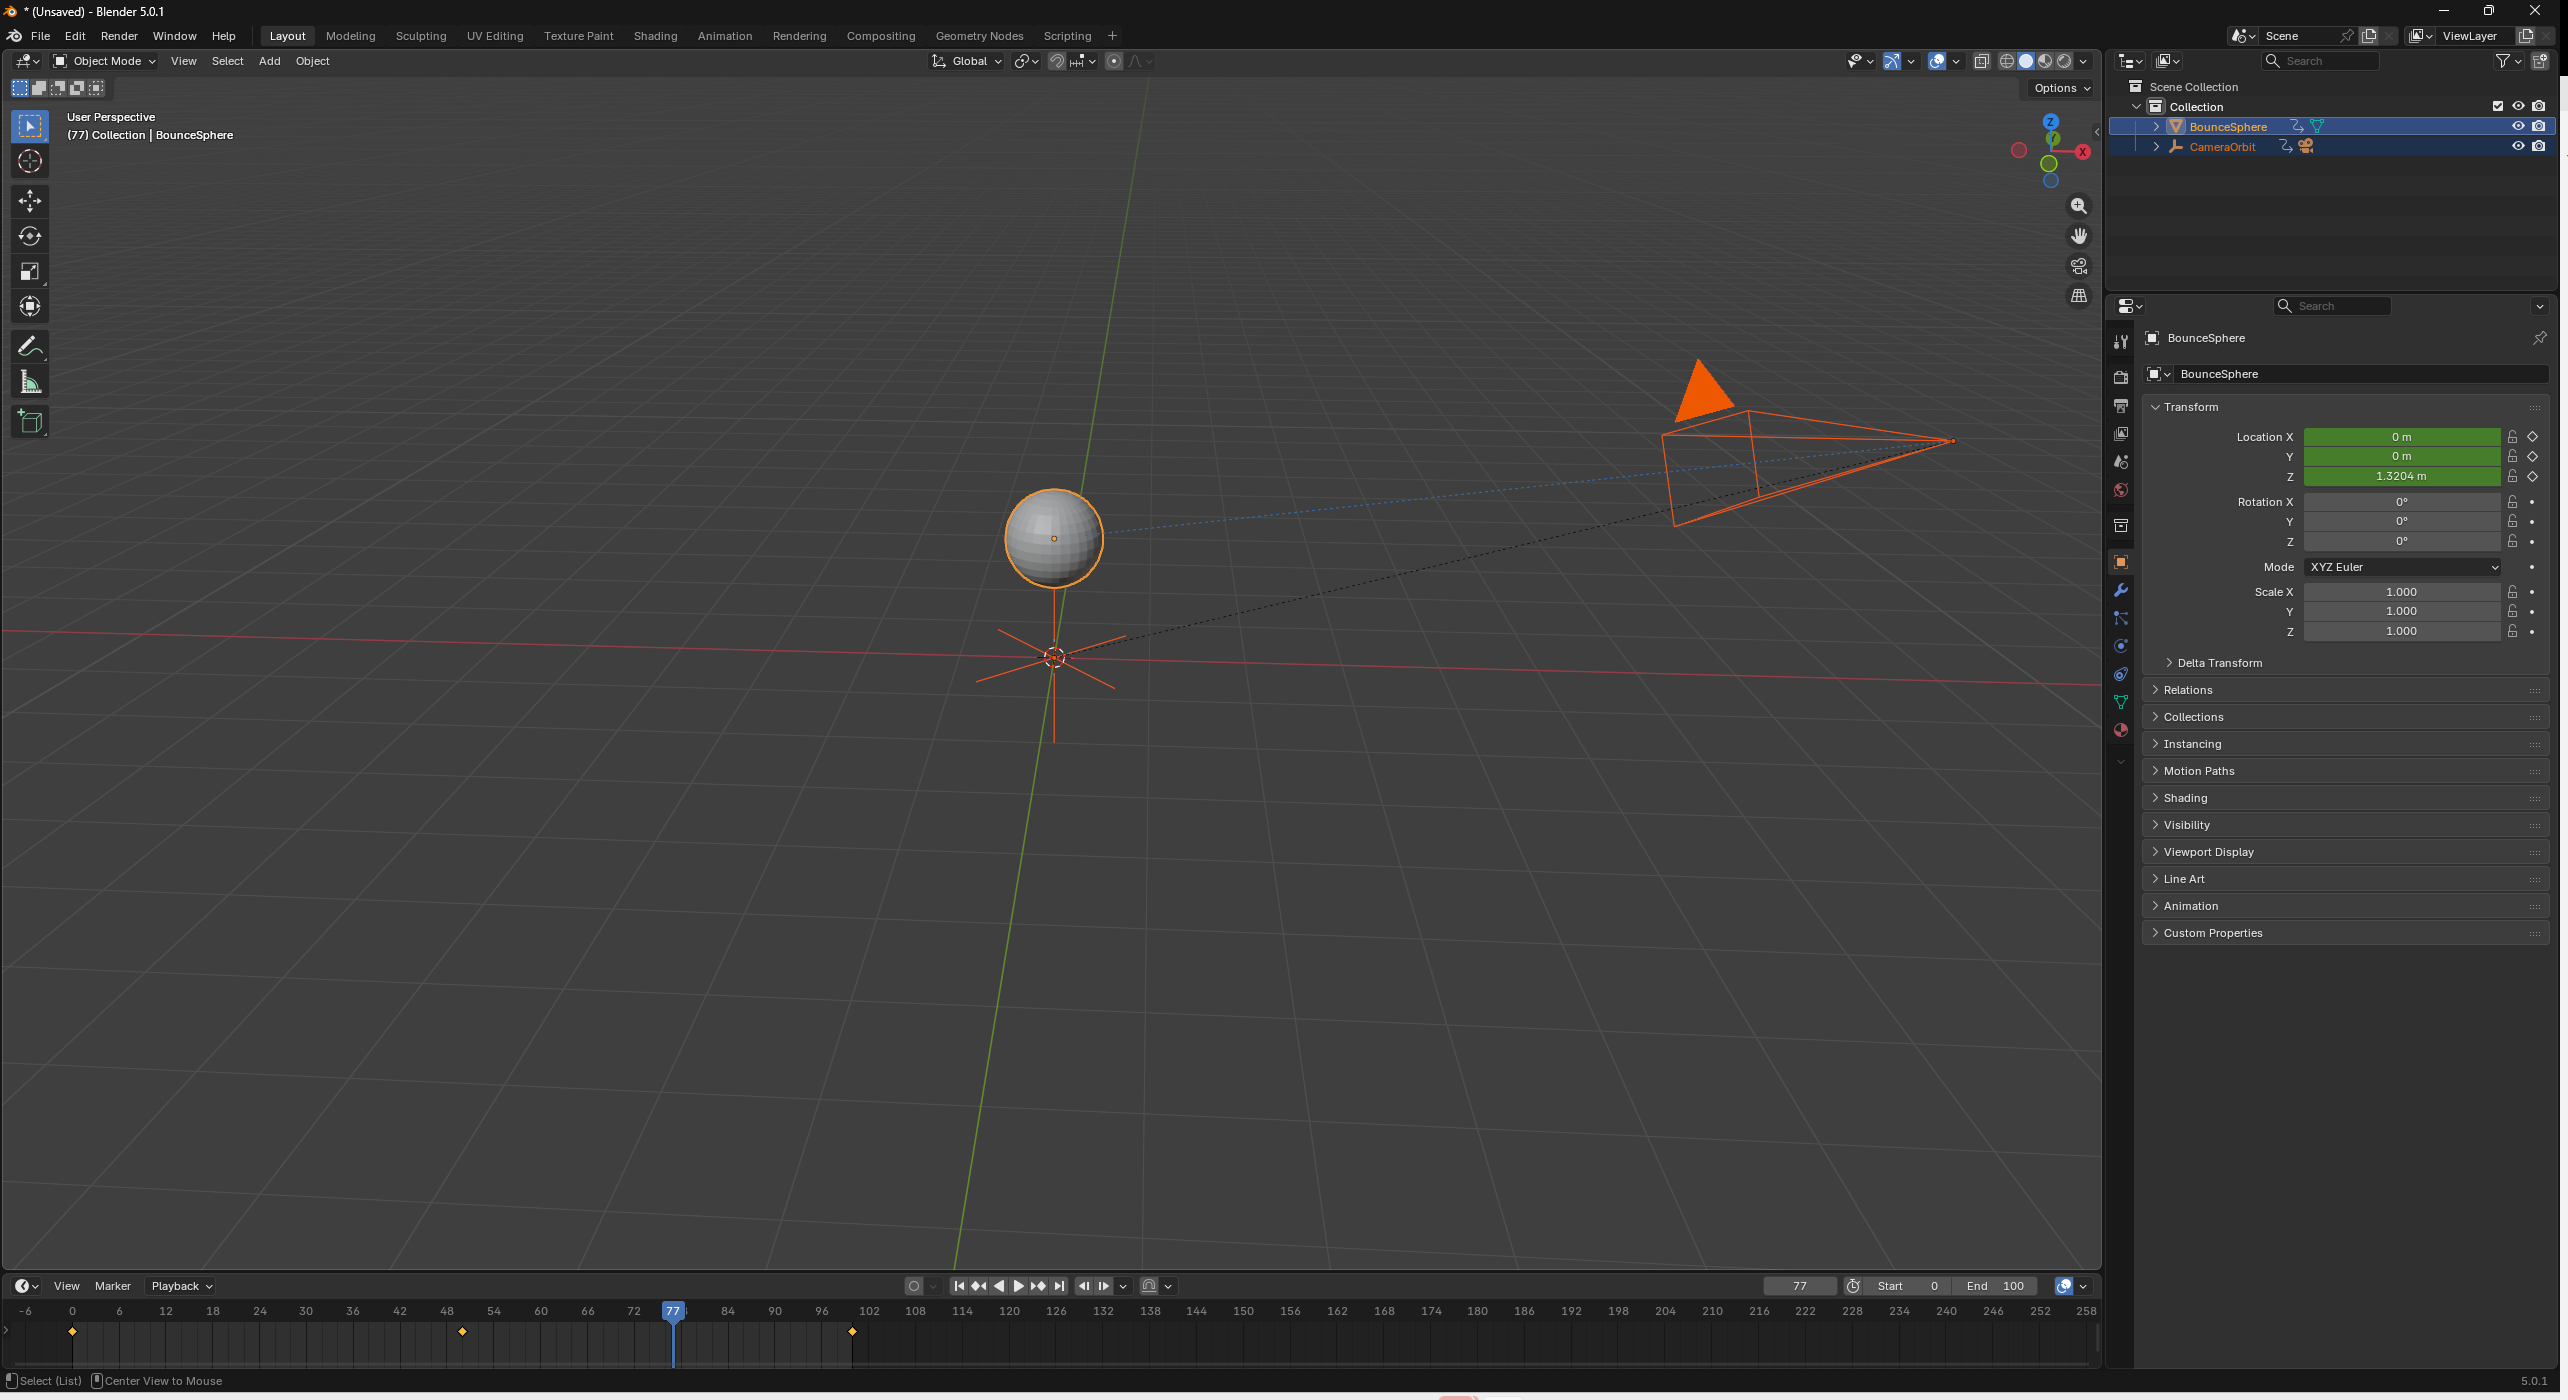The width and height of the screenshot is (2568, 1400).
Task: Toggle camera view in viewport
Action: pyautogui.click(x=2079, y=266)
